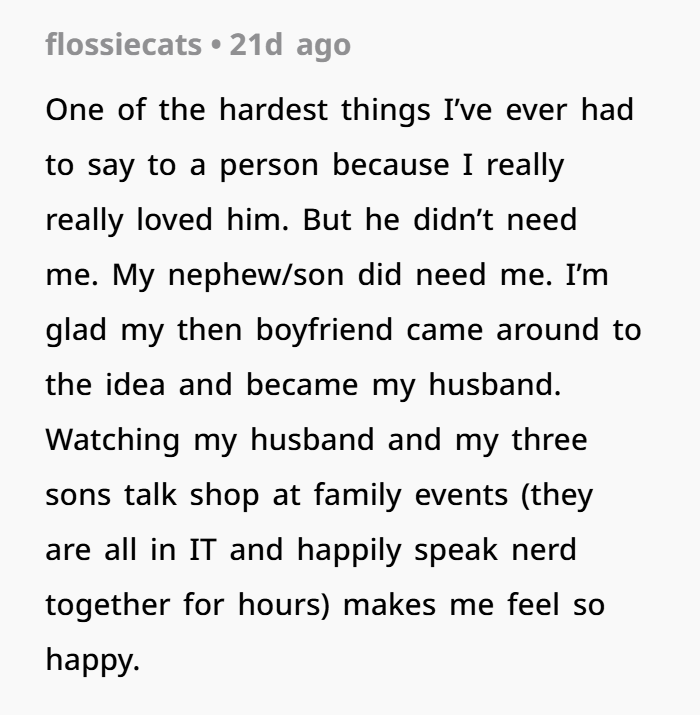This screenshot has width=700, height=715.
Task: Click the word "happily" in the comment
Action: click(349, 550)
